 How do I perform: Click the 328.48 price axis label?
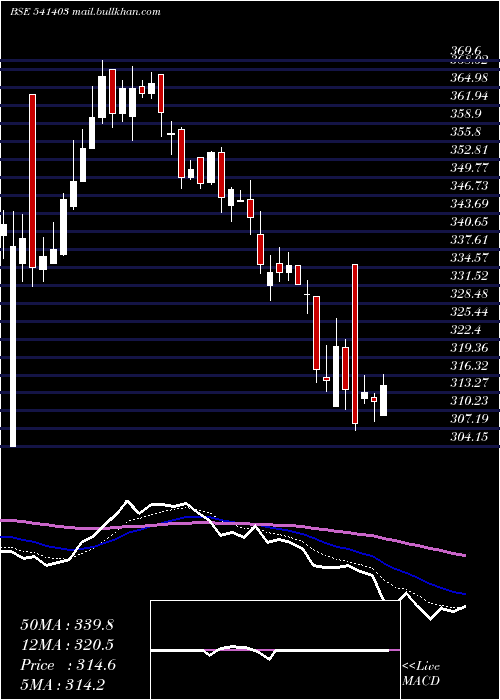click(x=469, y=294)
